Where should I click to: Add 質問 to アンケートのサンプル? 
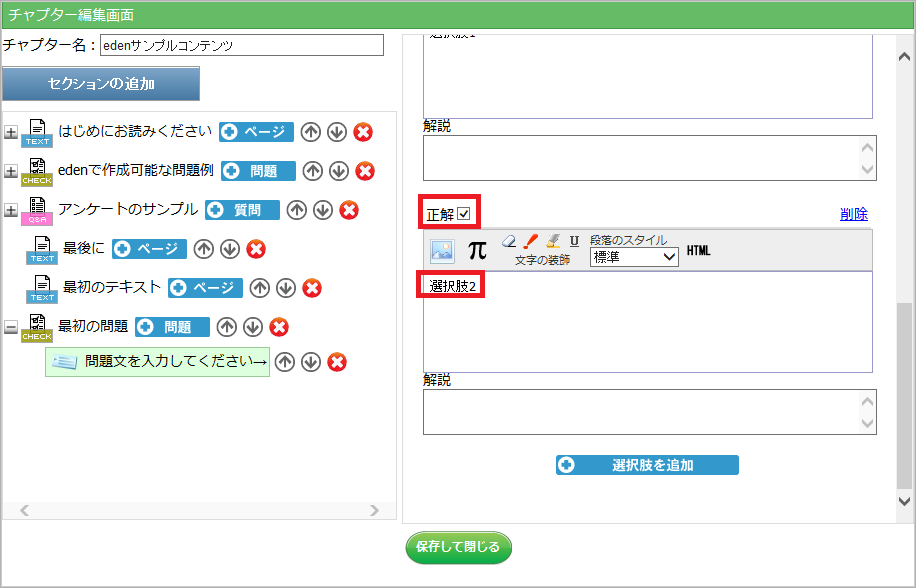pos(242,210)
